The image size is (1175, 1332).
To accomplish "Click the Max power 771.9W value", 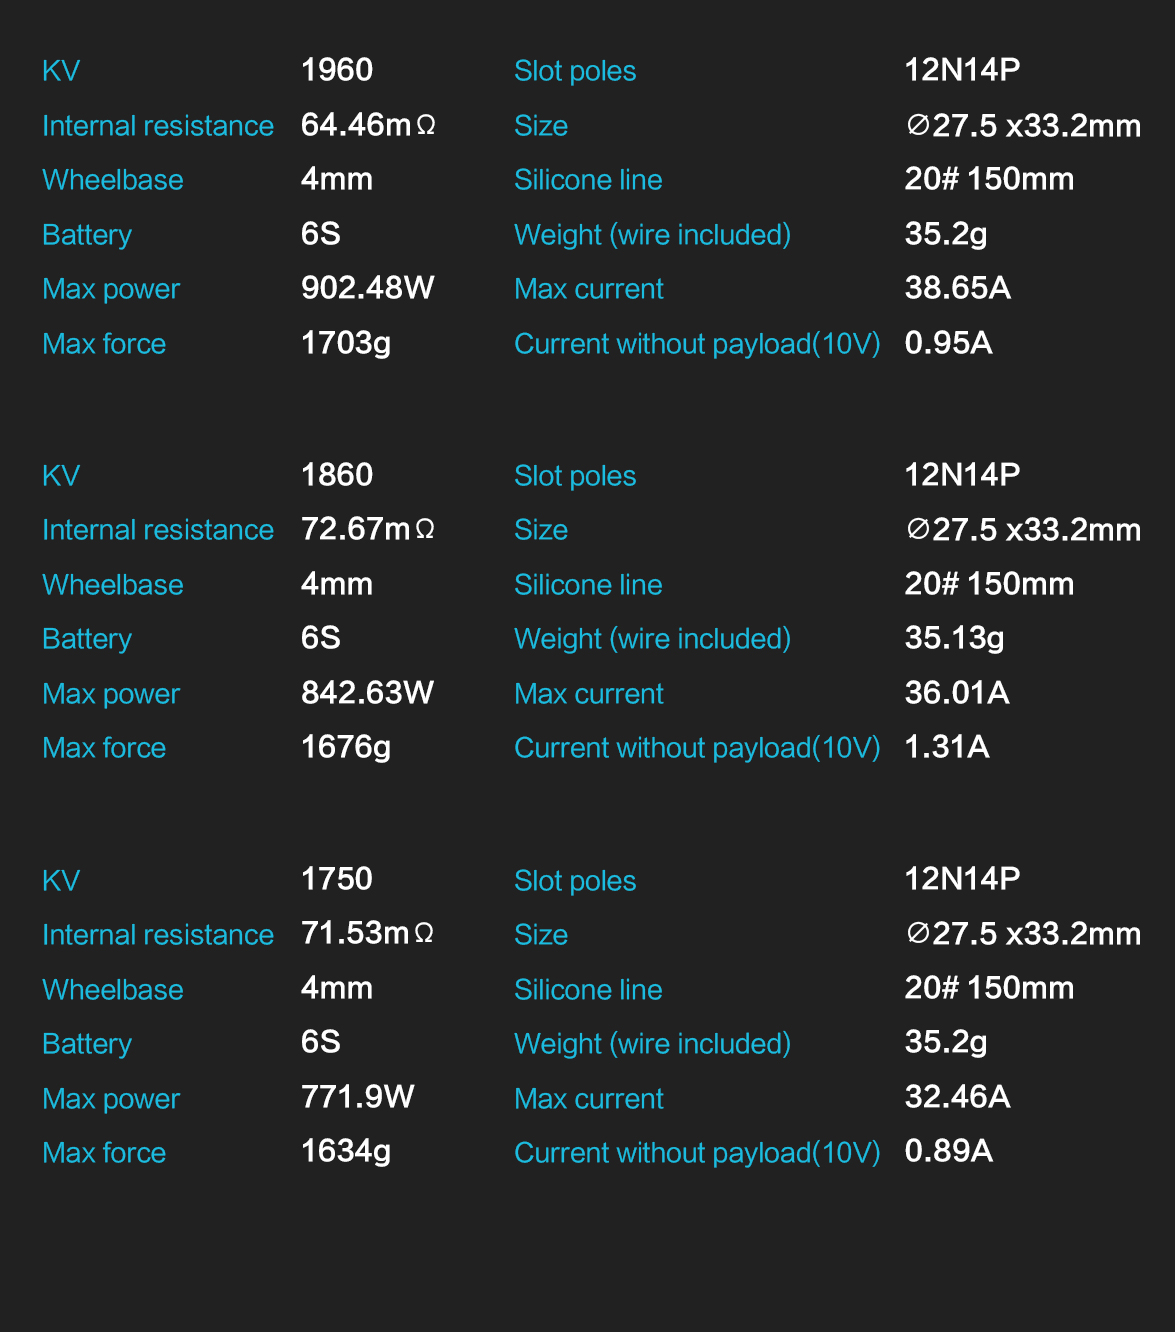I will tap(358, 1097).
